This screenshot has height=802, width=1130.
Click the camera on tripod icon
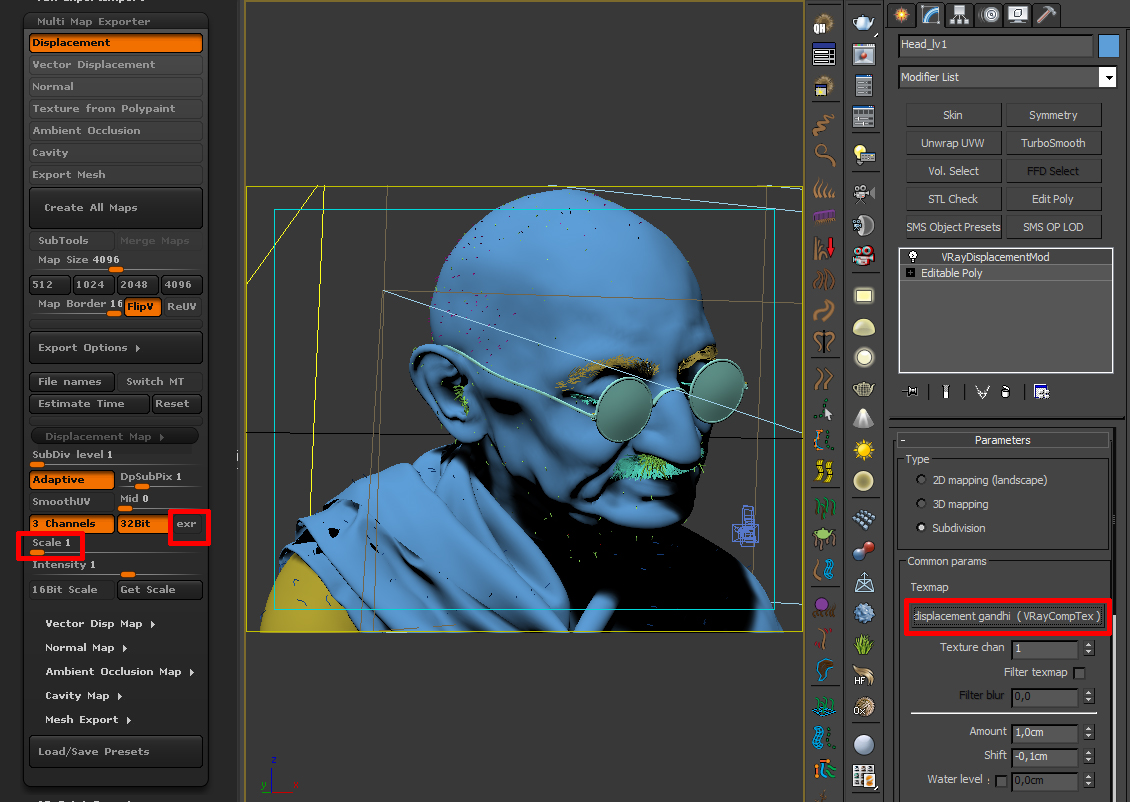863,193
